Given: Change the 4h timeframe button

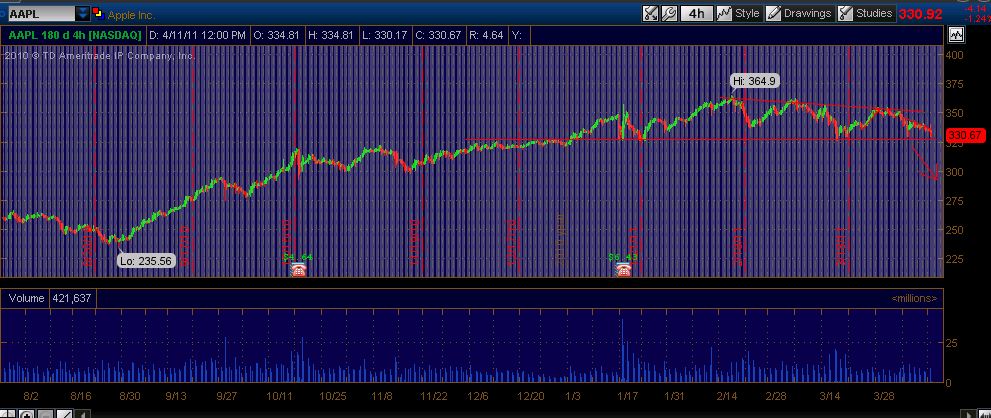Looking at the screenshot, I should tap(696, 13).
